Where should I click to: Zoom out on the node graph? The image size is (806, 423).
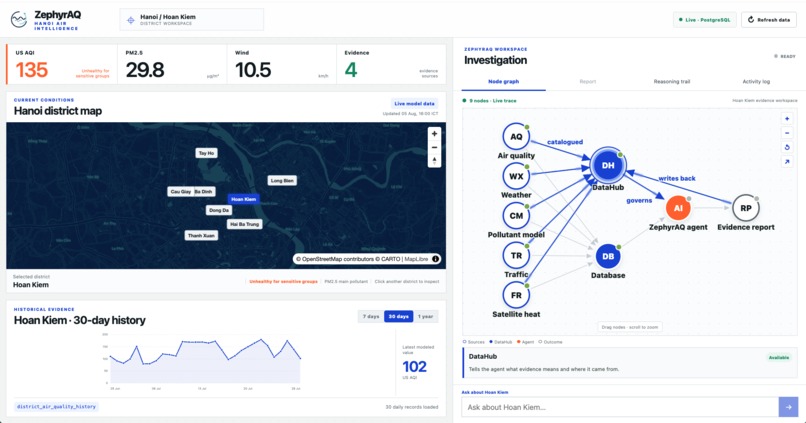pos(787,133)
